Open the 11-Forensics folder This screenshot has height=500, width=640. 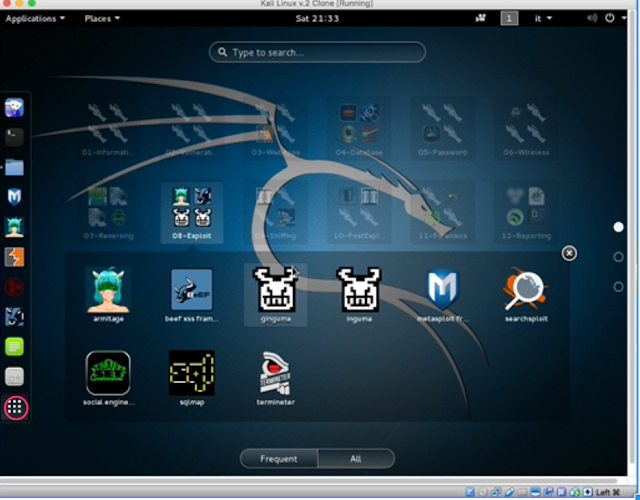[x=442, y=213]
